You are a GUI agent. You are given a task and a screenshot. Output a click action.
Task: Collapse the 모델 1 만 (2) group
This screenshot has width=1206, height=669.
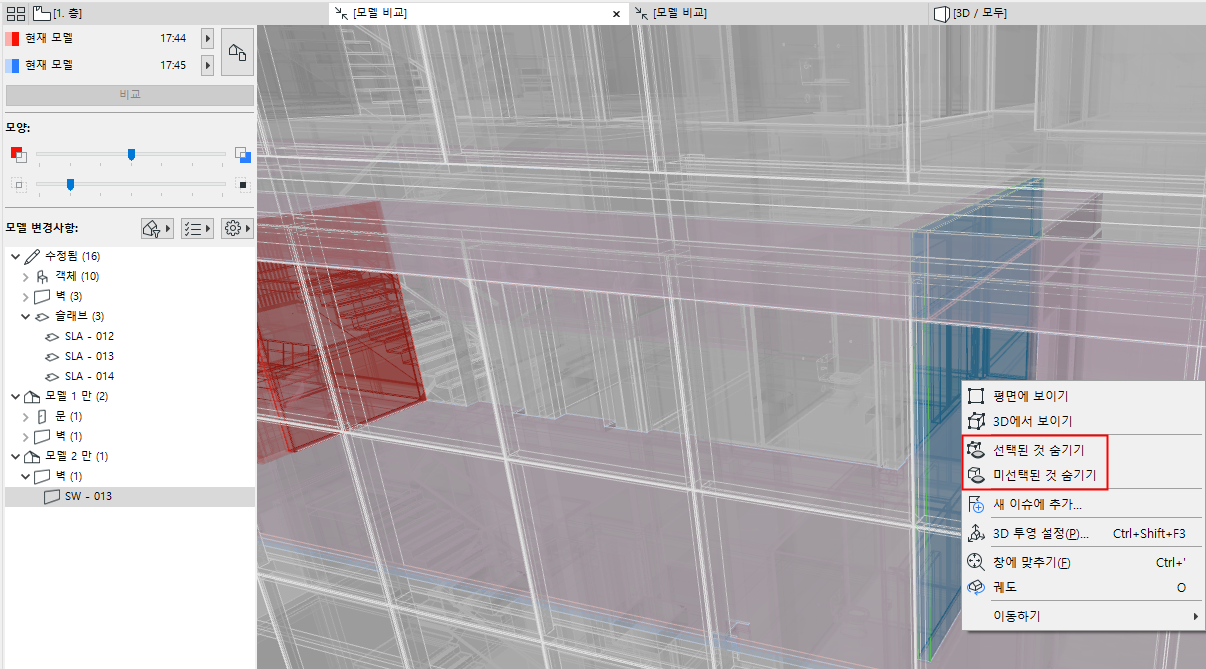(x=14, y=397)
